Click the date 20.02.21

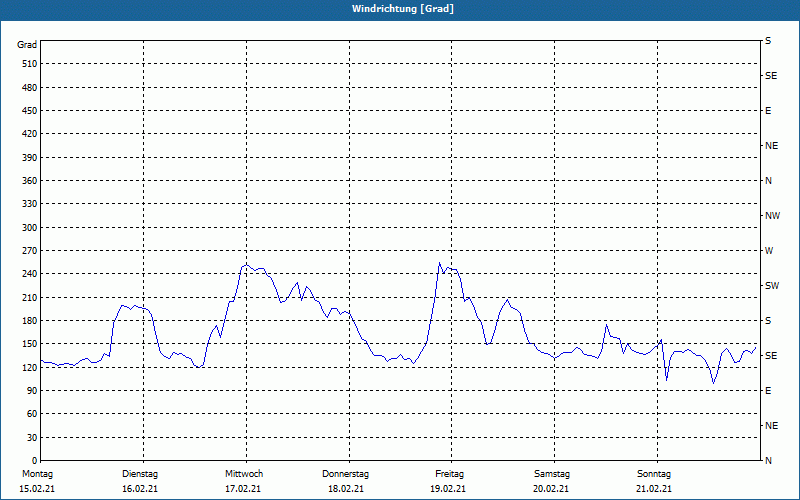pyautogui.click(x=551, y=489)
